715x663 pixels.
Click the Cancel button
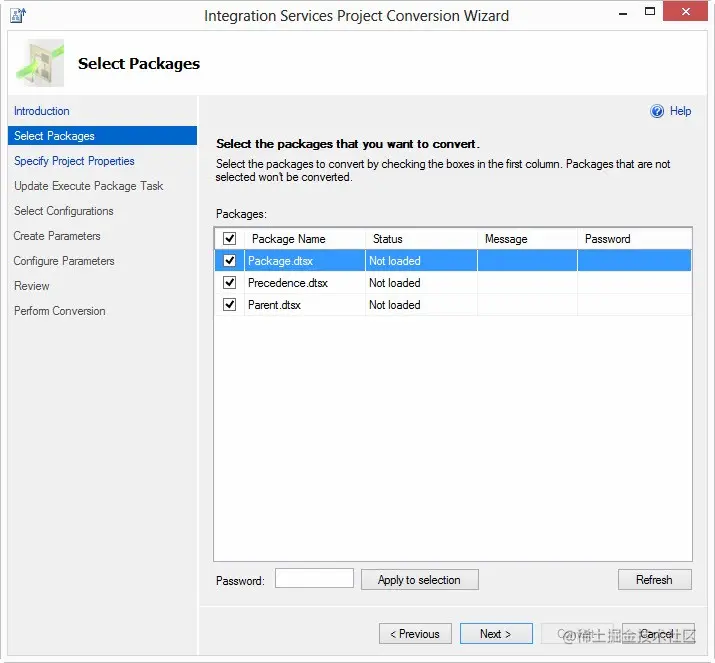pos(658,634)
